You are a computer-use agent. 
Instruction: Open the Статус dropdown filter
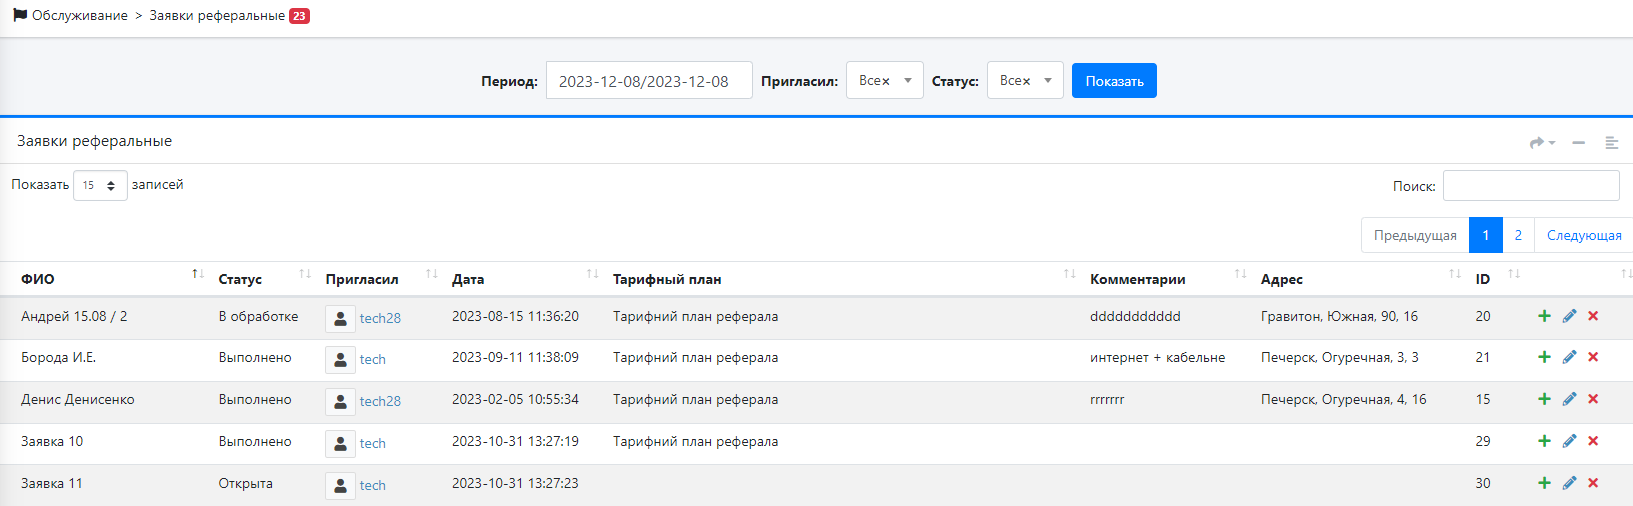(1025, 81)
